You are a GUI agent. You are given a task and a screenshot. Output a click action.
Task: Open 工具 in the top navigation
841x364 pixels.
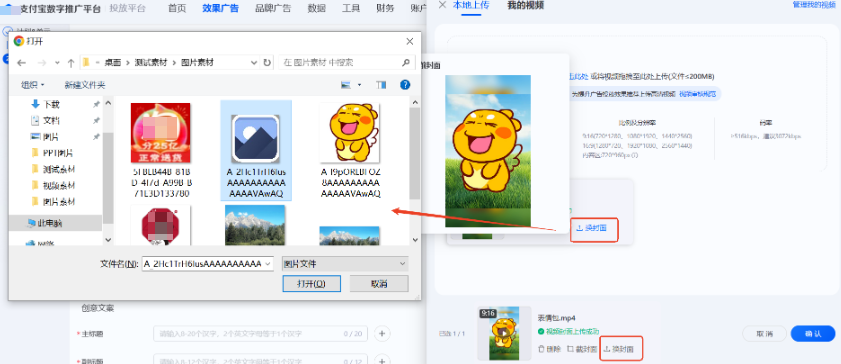pos(351,8)
